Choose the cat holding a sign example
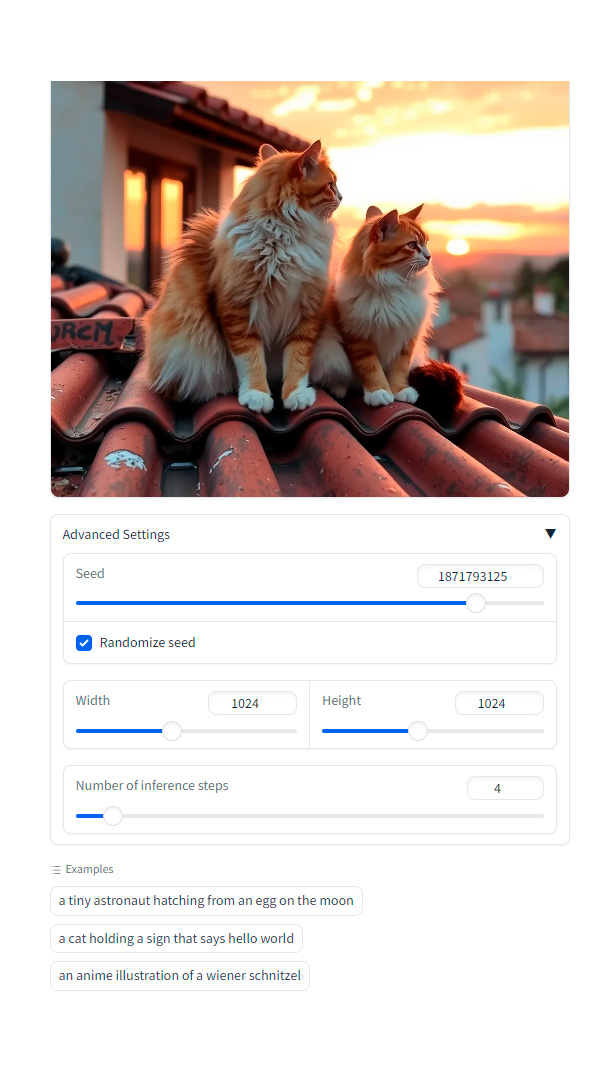The height and width of the screenshot is (1091, 614). click(x=176, y=939)
